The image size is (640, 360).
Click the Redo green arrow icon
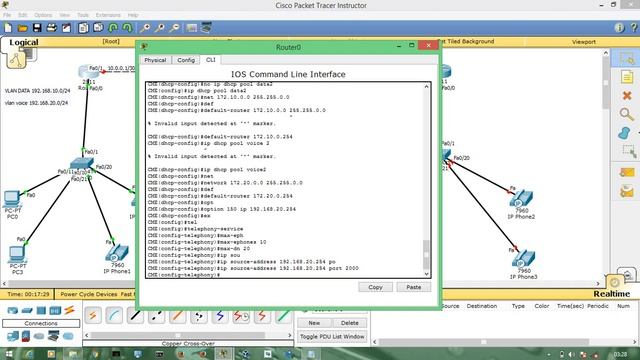coord(128,28)
